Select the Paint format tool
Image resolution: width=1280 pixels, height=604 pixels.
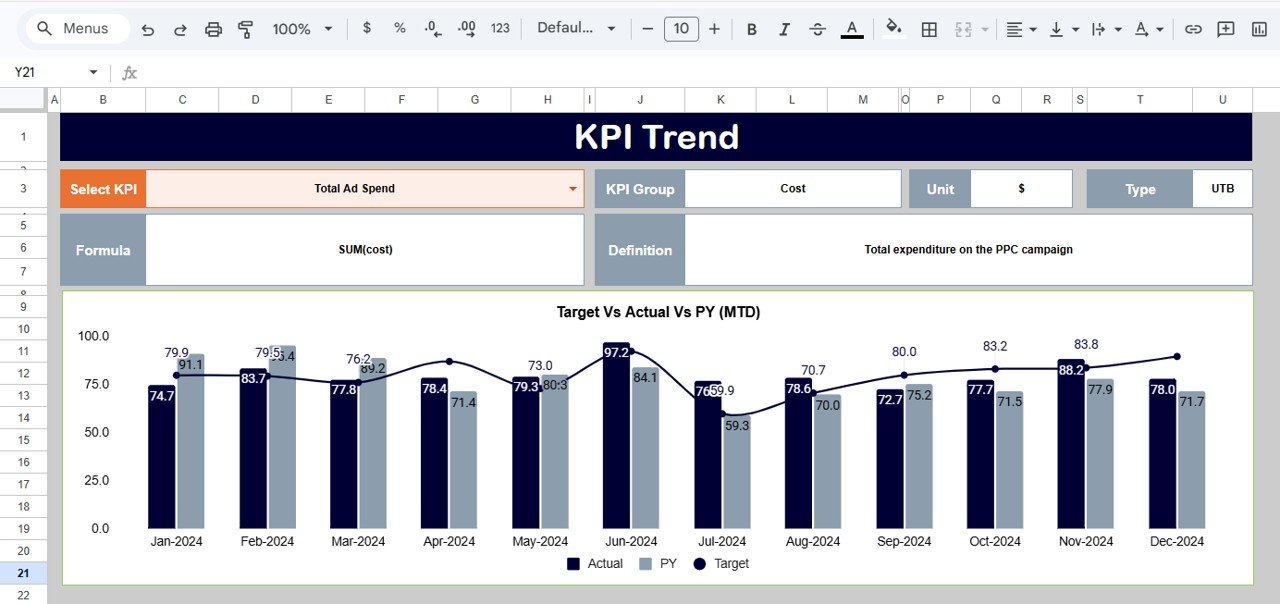click(x=245, y=29)
